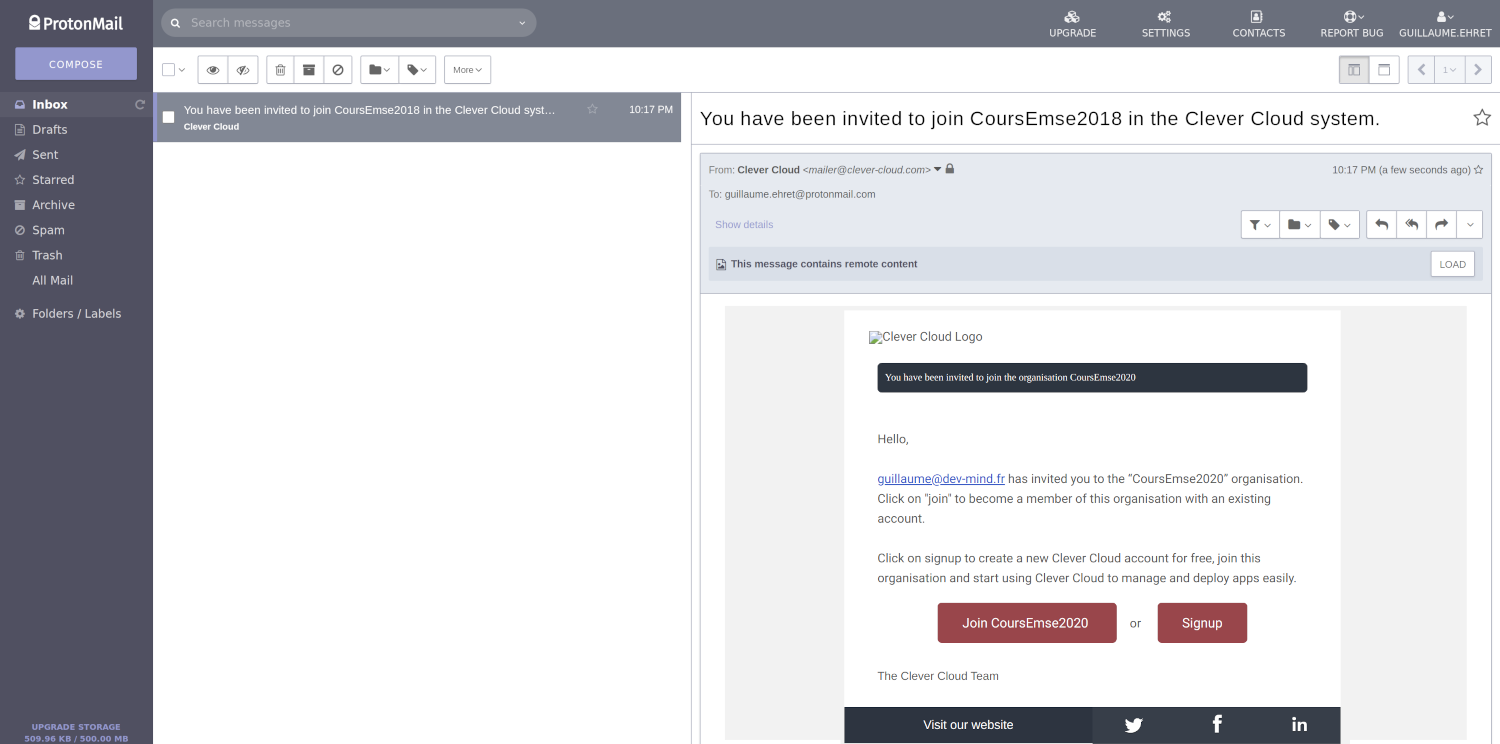Open more message actions chevron

[1469, 225]
